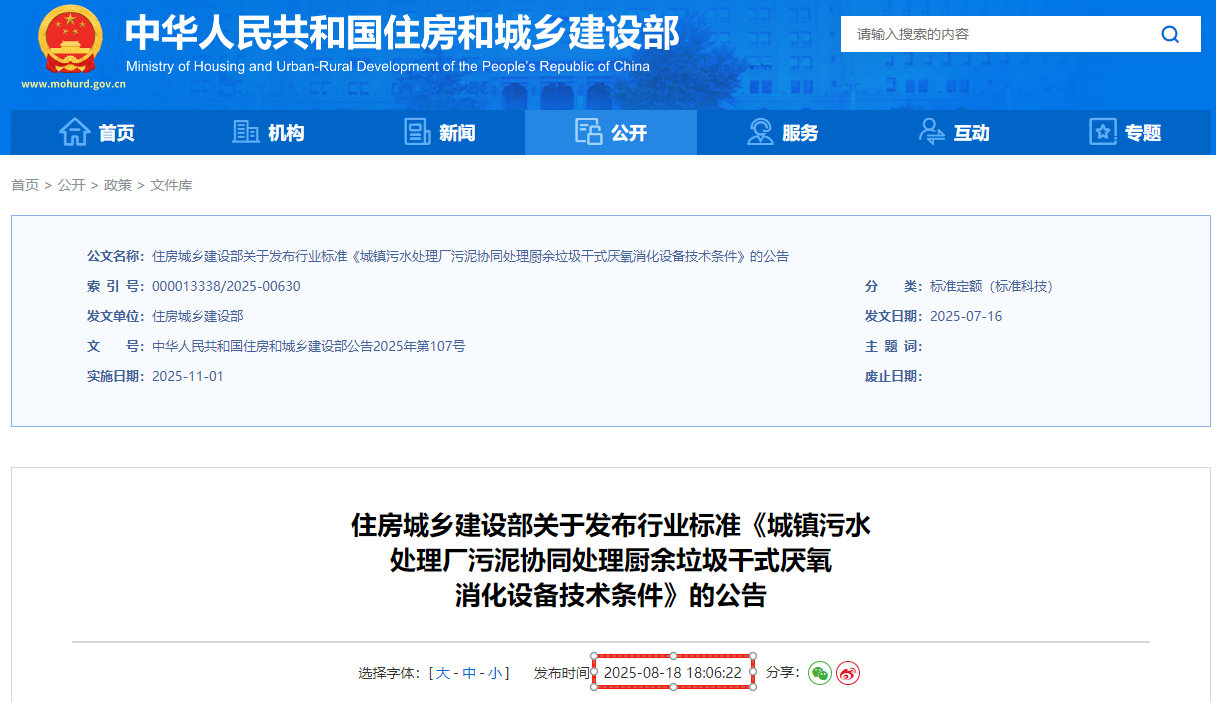Click the search magnifier icon
The height and width of the screenshot is (702, 1216).
[x=1170, y=34]
